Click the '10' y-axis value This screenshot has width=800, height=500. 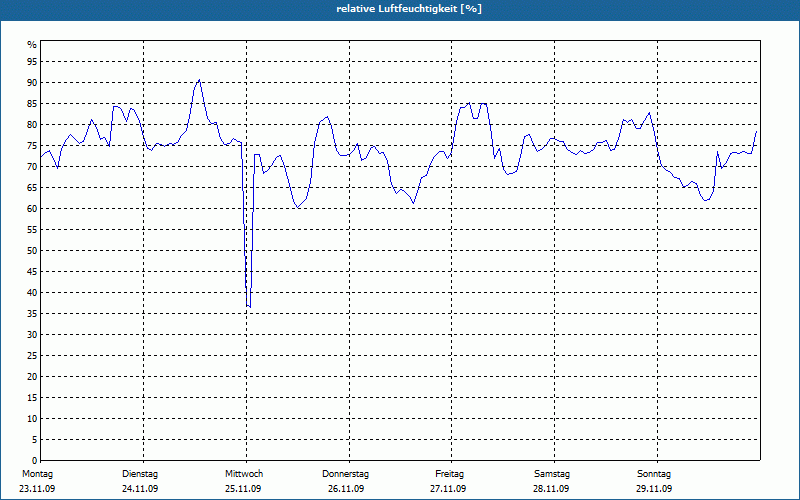click(32, 418)
